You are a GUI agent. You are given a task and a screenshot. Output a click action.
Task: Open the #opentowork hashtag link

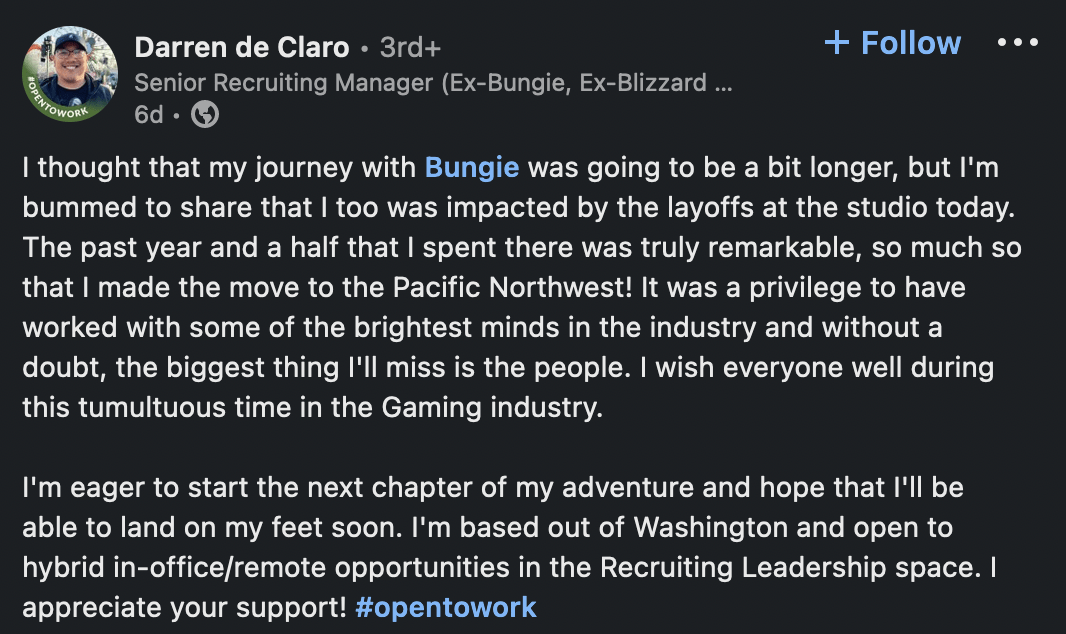click(x=446, y=607)
